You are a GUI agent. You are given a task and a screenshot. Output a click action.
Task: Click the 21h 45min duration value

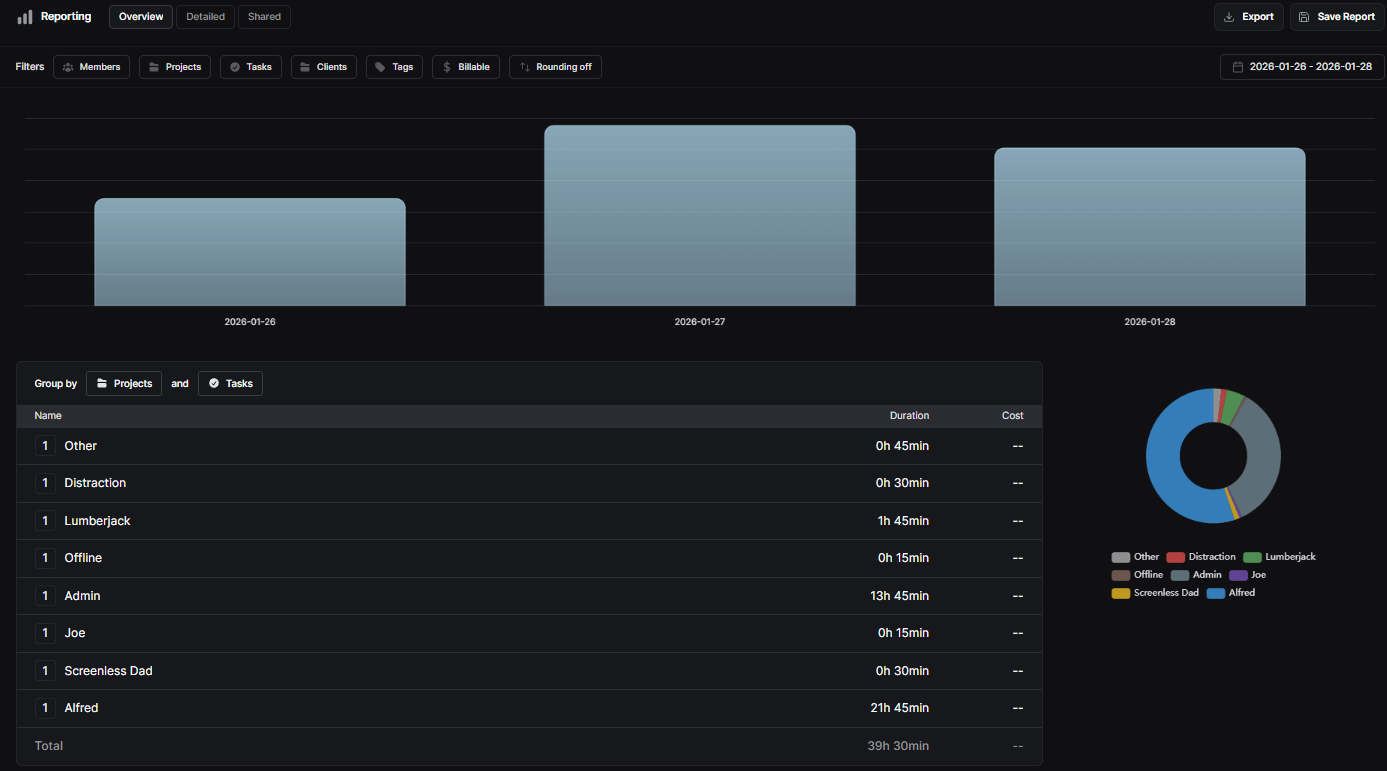coord(899,708)
